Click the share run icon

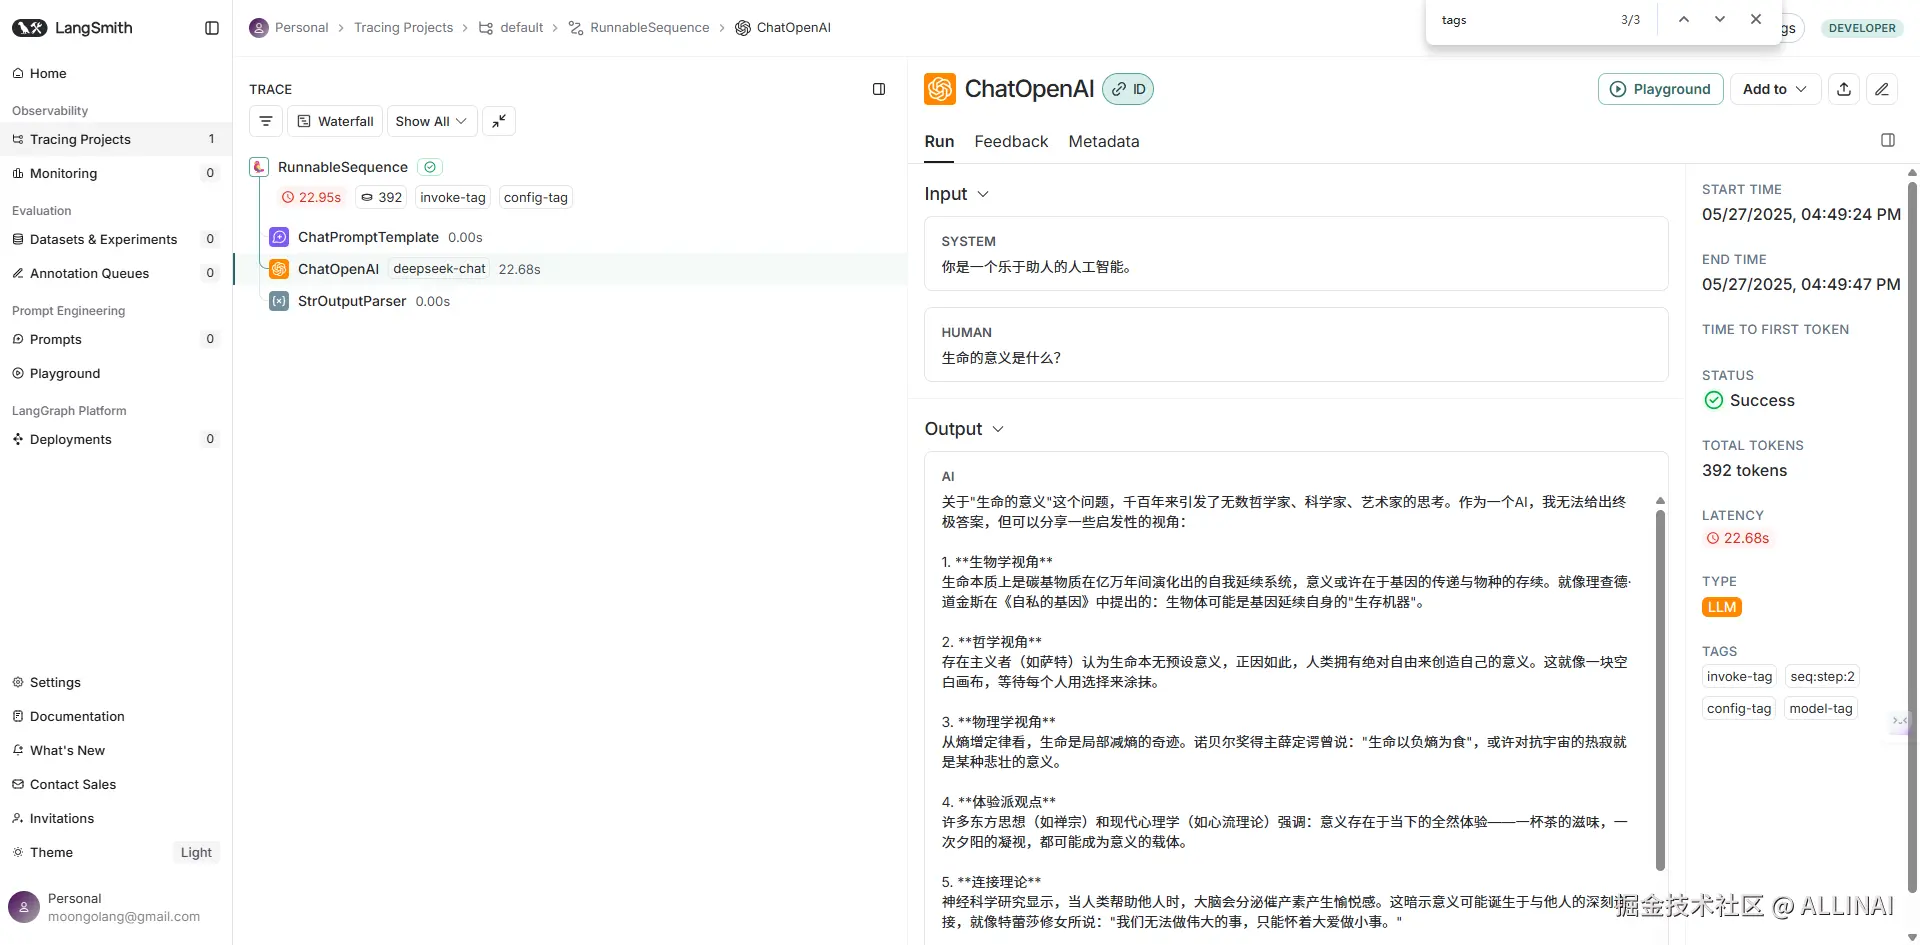(1844, 89)
